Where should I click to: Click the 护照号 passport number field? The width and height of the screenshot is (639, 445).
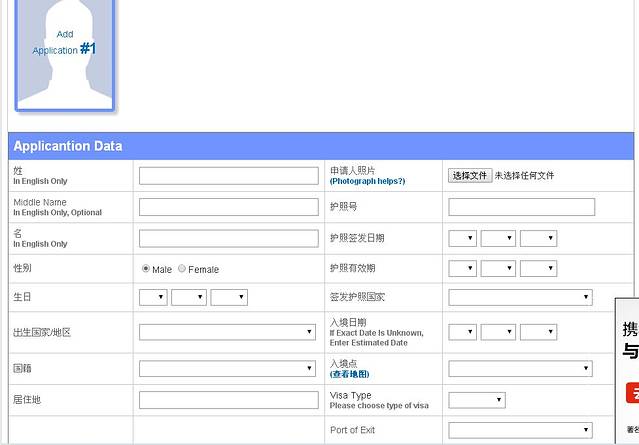(521, 207)
